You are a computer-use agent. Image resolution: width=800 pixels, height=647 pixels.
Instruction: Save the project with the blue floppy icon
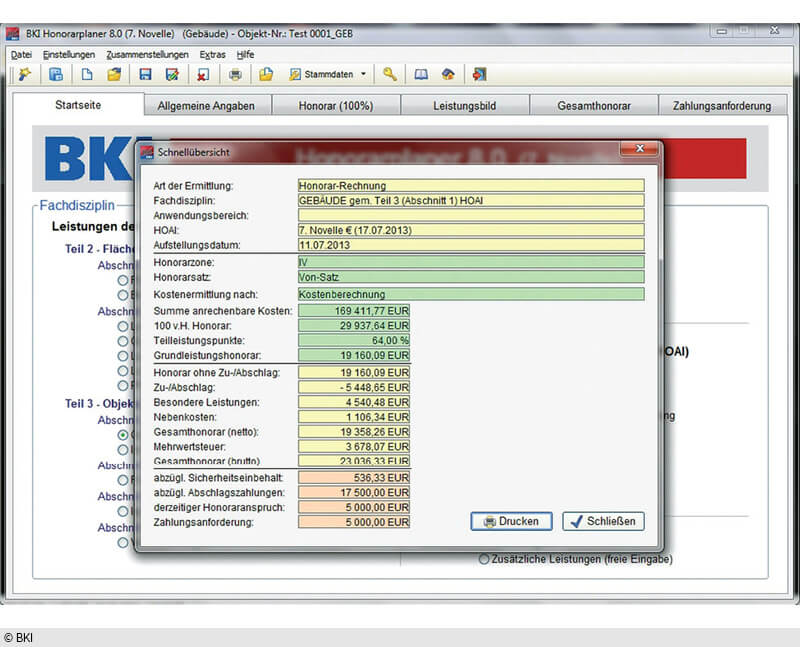tap(145, 74)
